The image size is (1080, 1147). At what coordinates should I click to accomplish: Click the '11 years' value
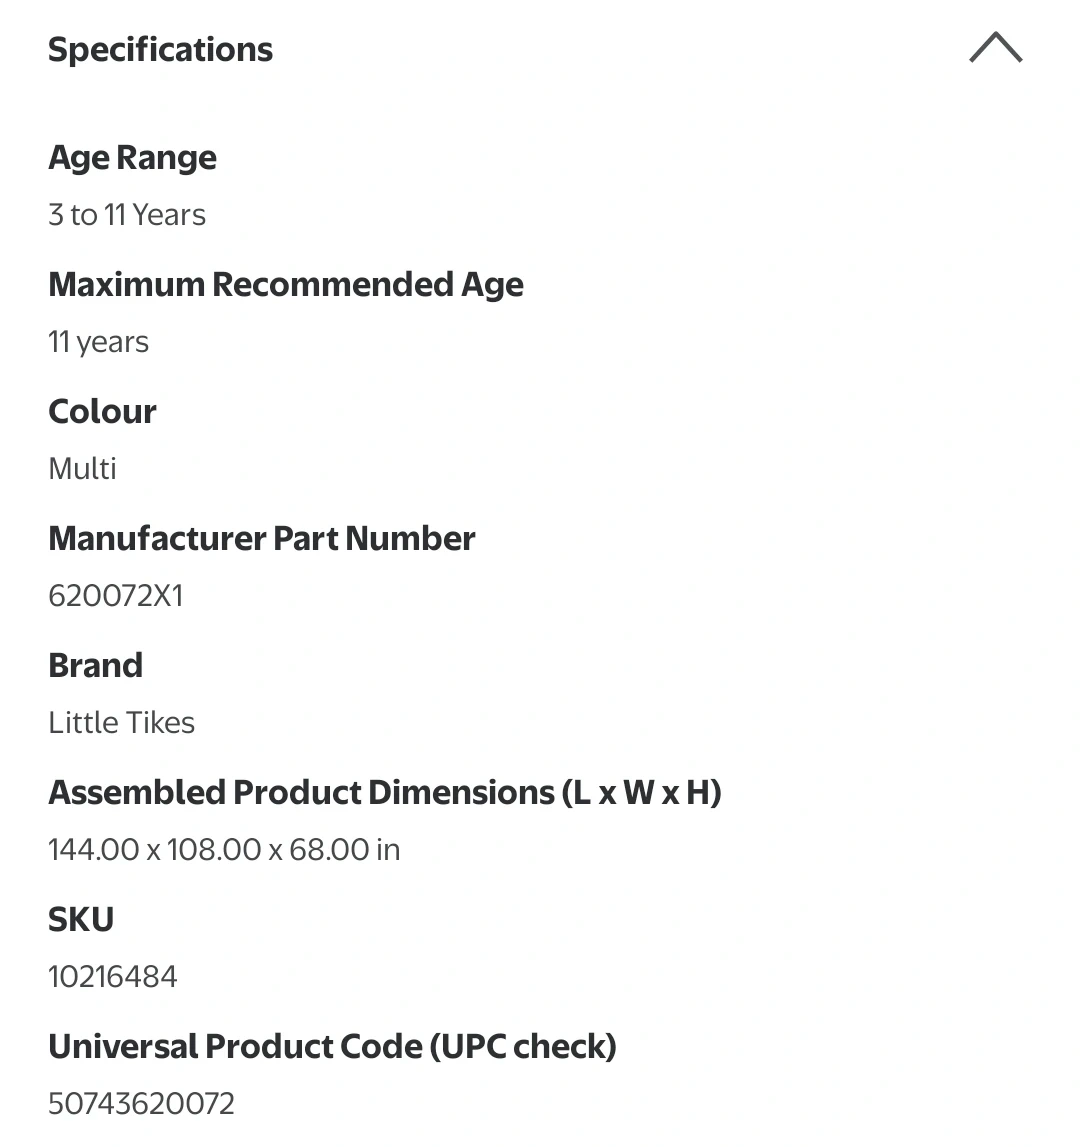98,342
